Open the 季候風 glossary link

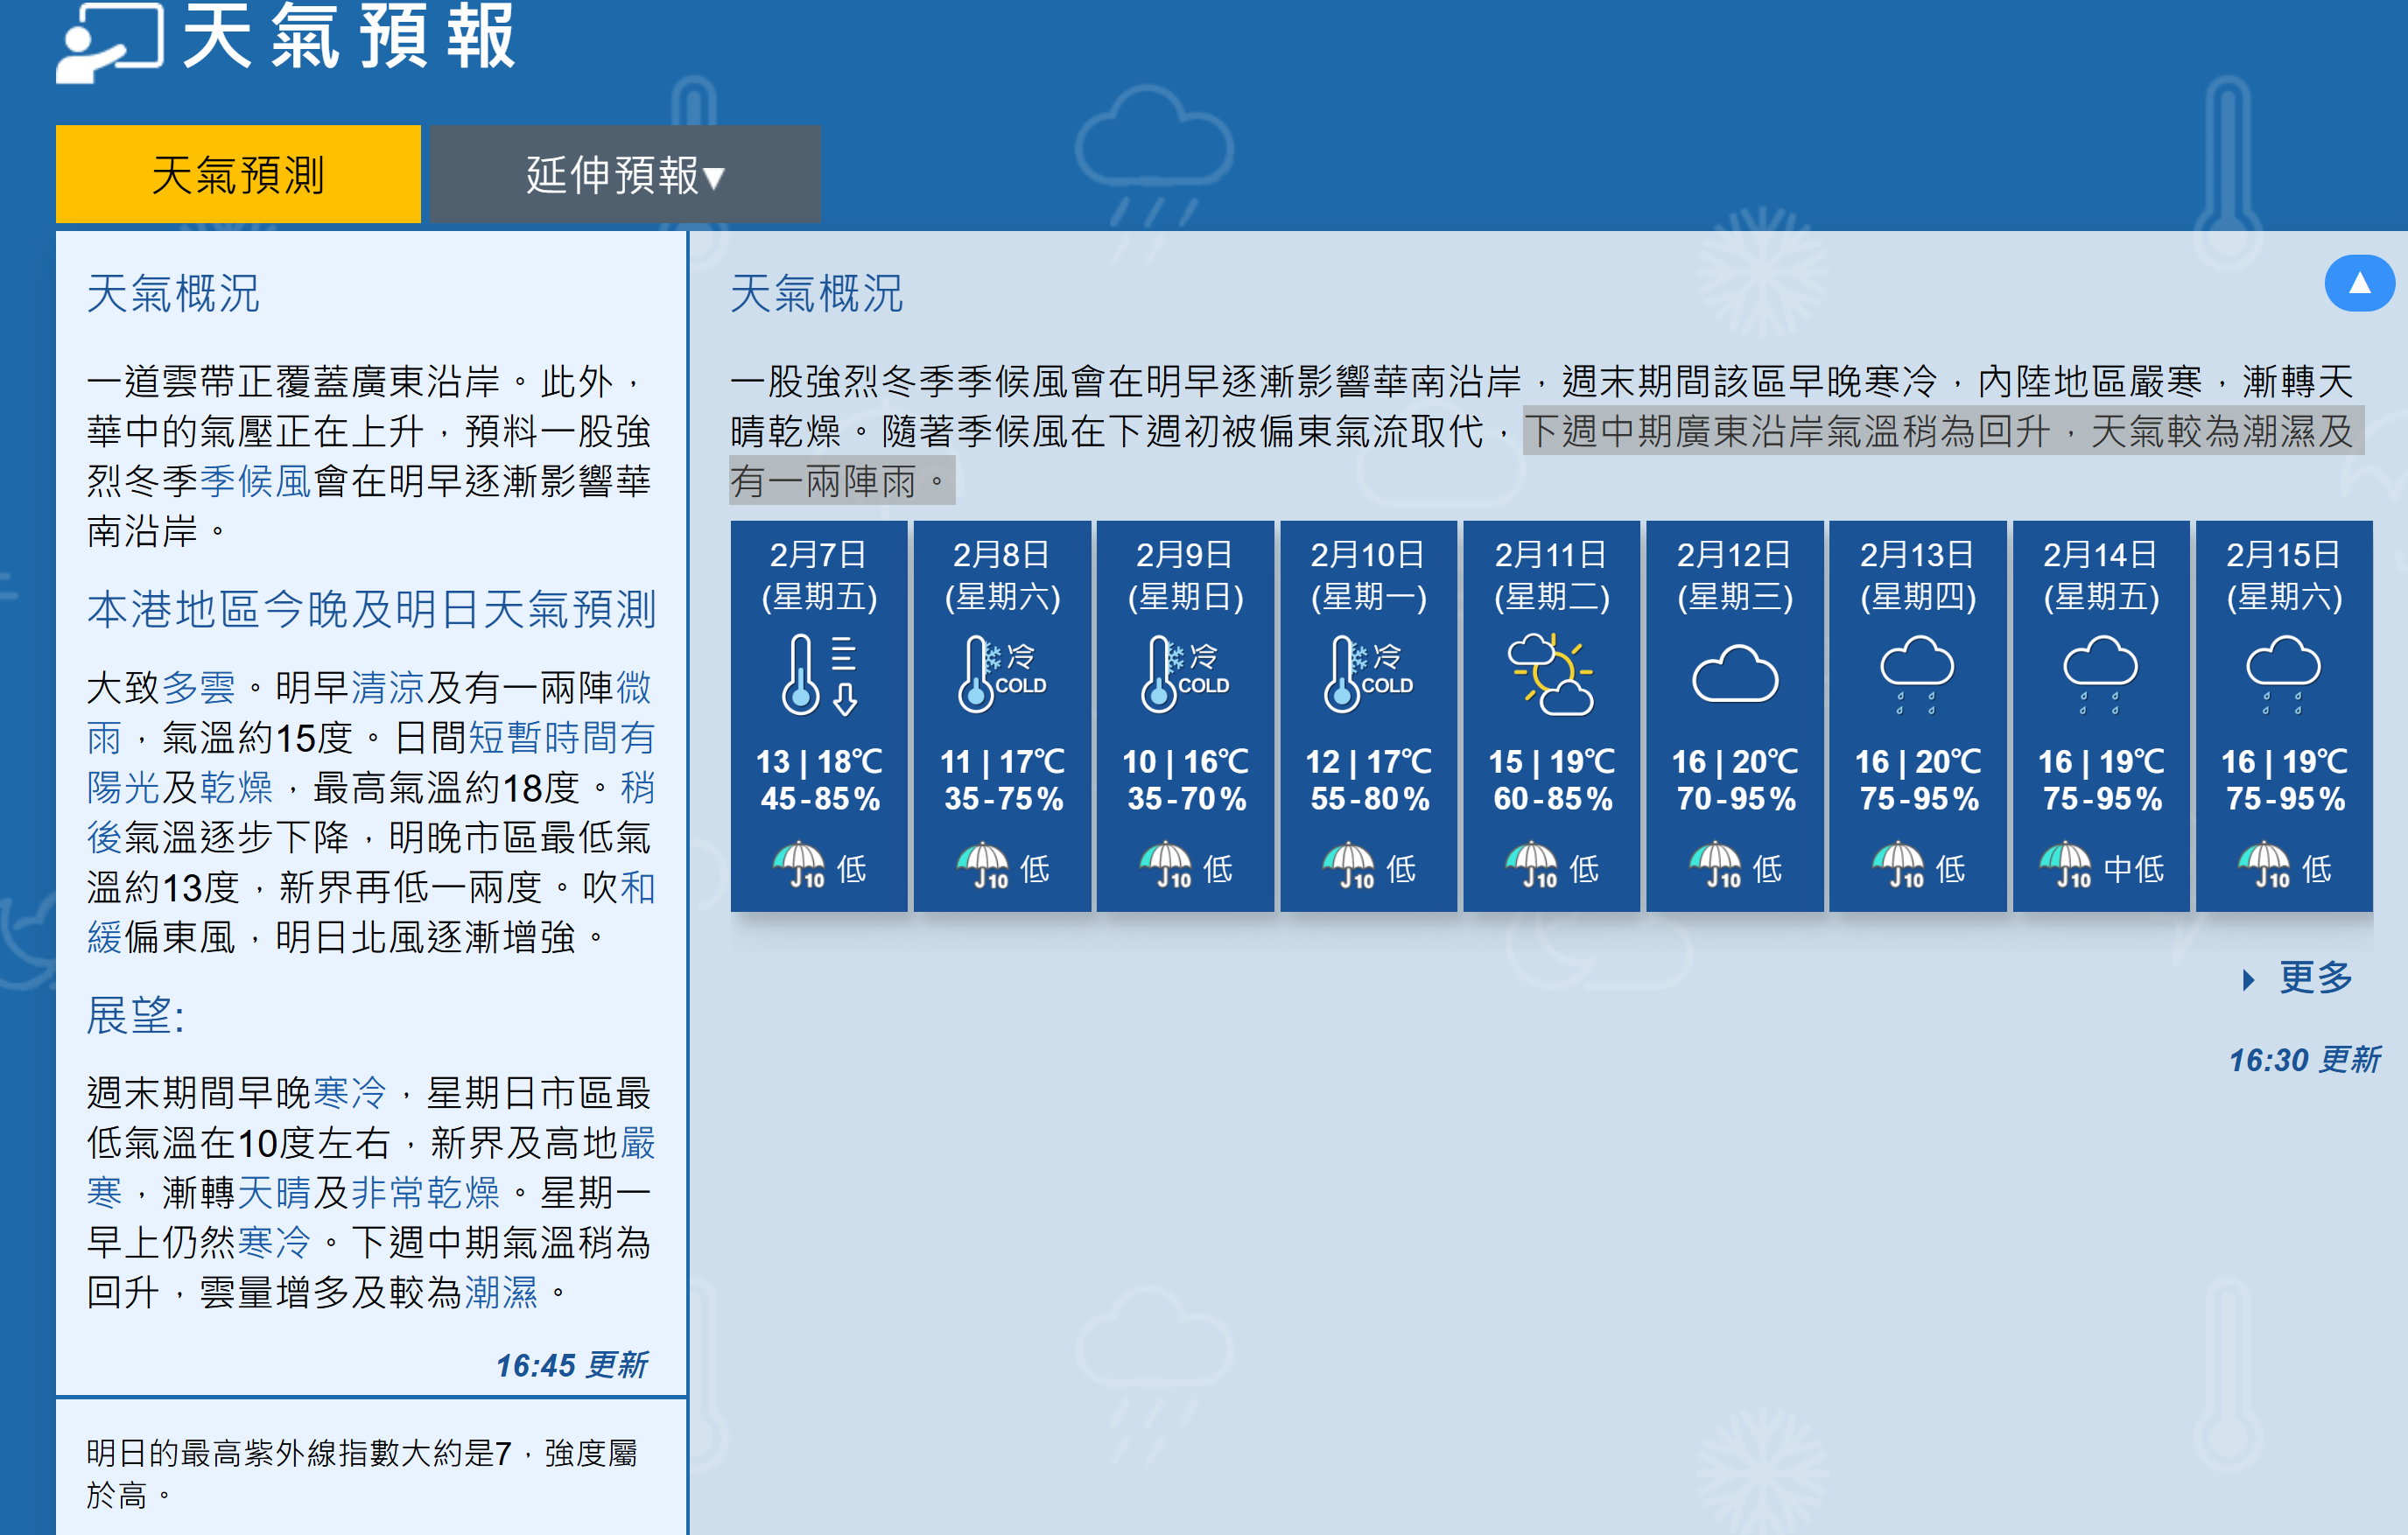256,482
